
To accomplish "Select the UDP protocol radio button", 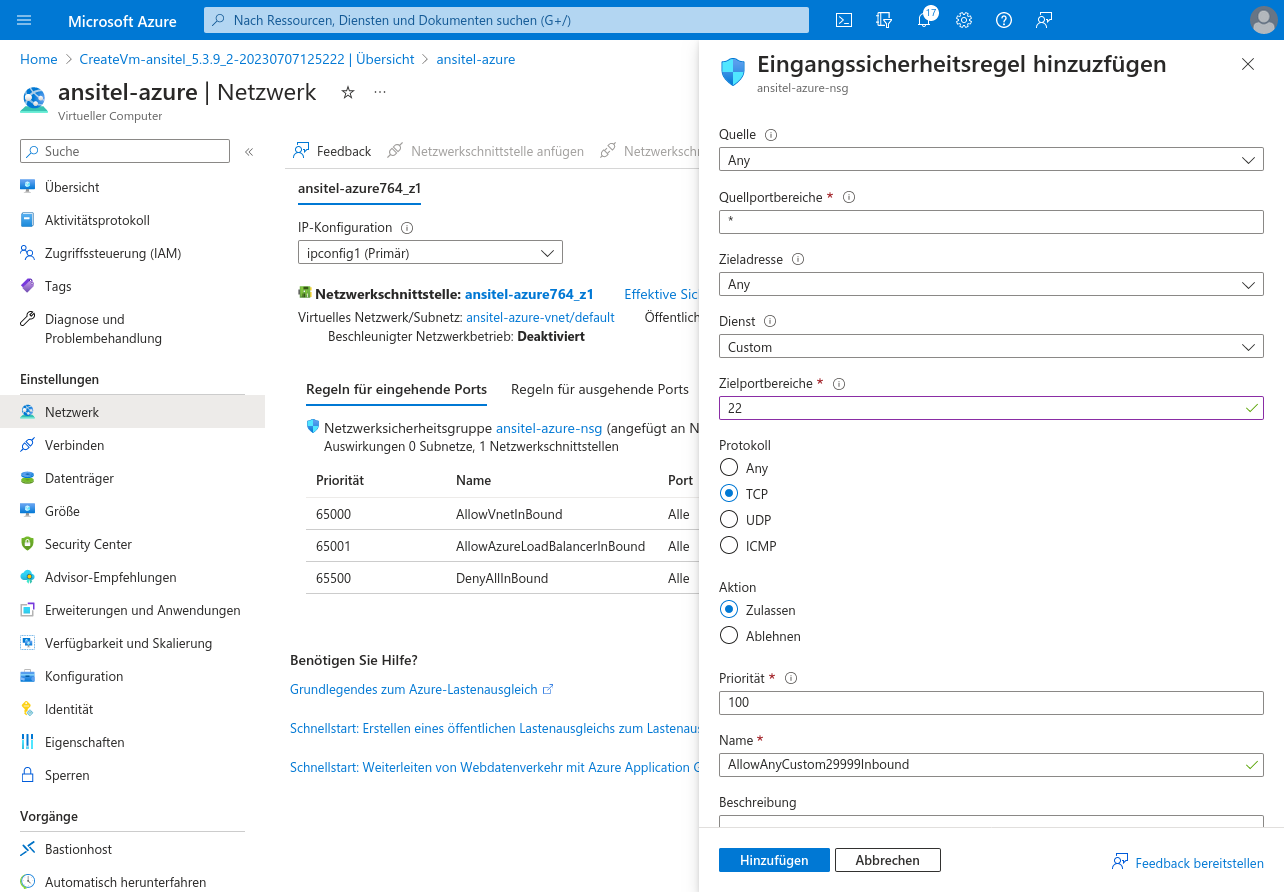I will click(x=729, y=520).
